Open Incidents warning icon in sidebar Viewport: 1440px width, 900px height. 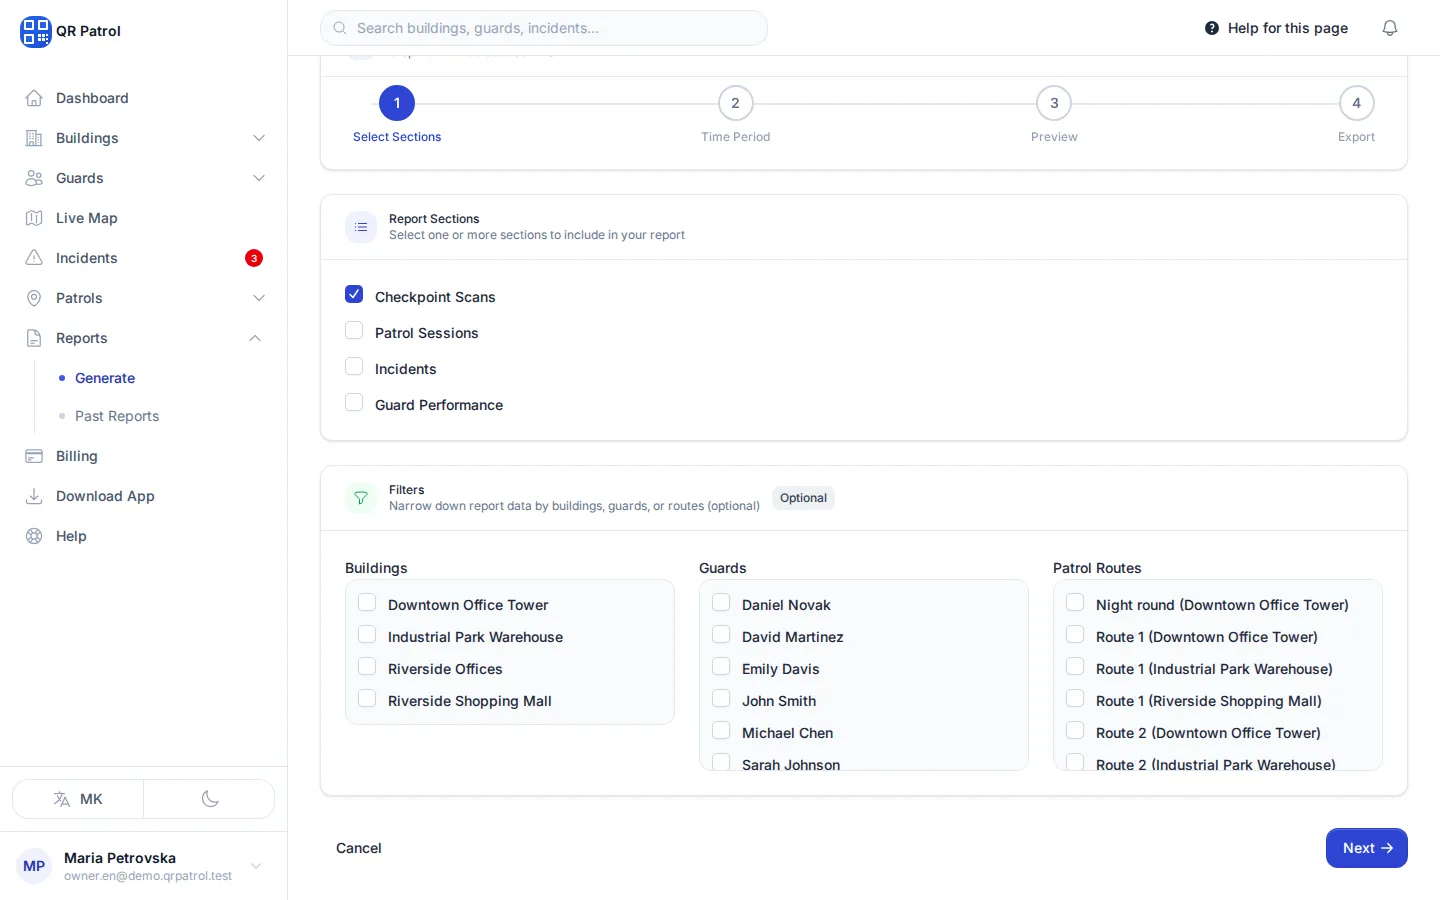click(x=34, y=258)
